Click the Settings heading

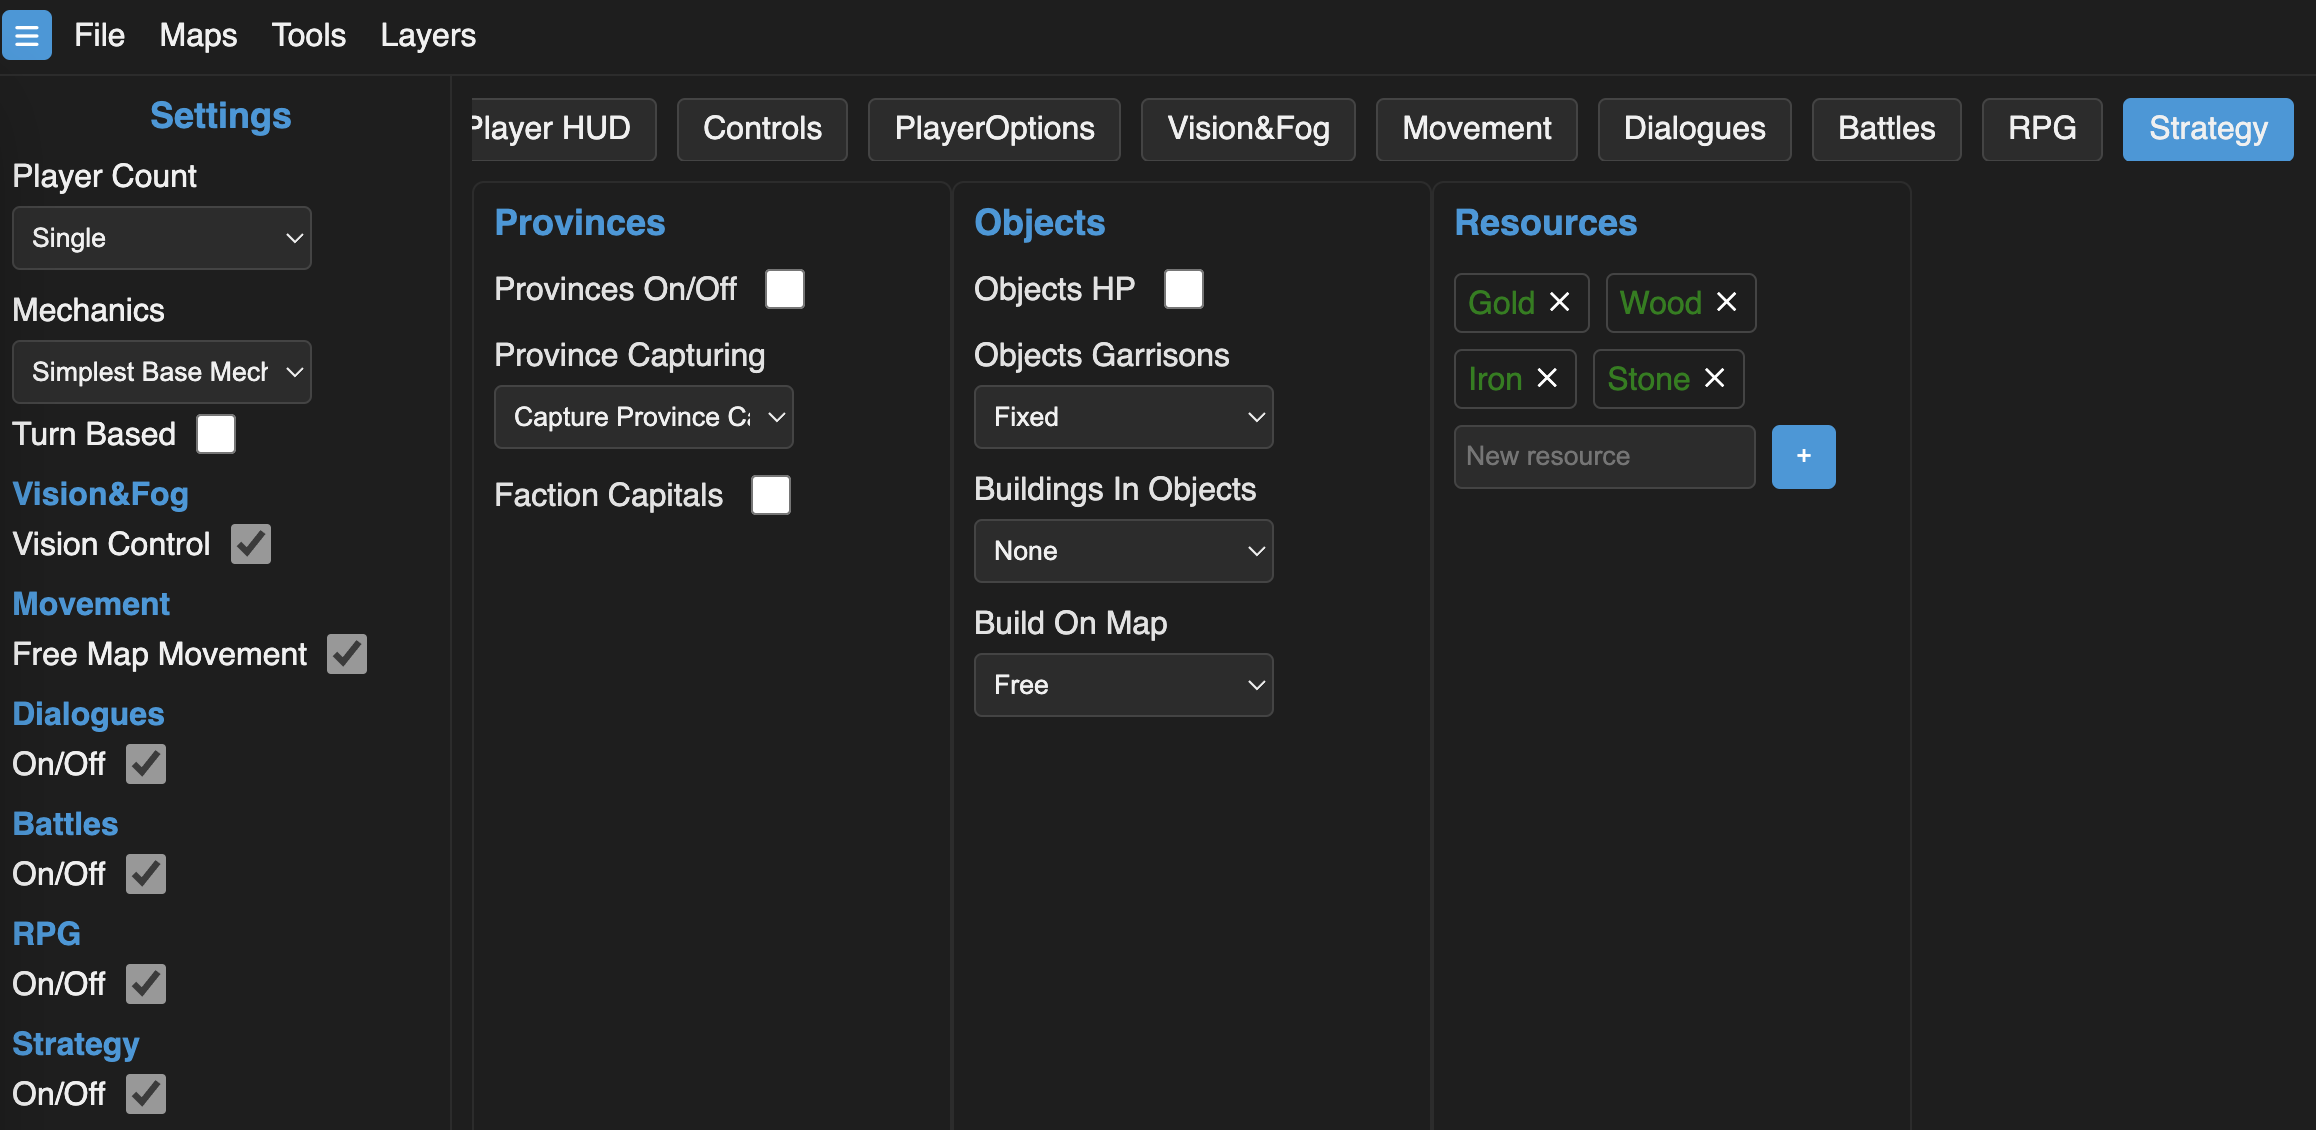221,116
